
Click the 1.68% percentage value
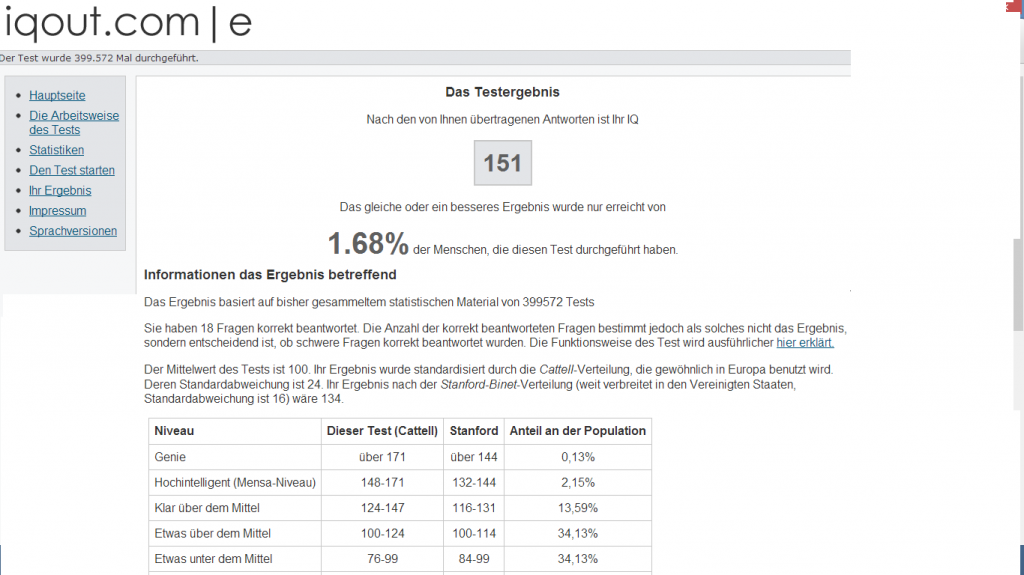pos(368,244)
